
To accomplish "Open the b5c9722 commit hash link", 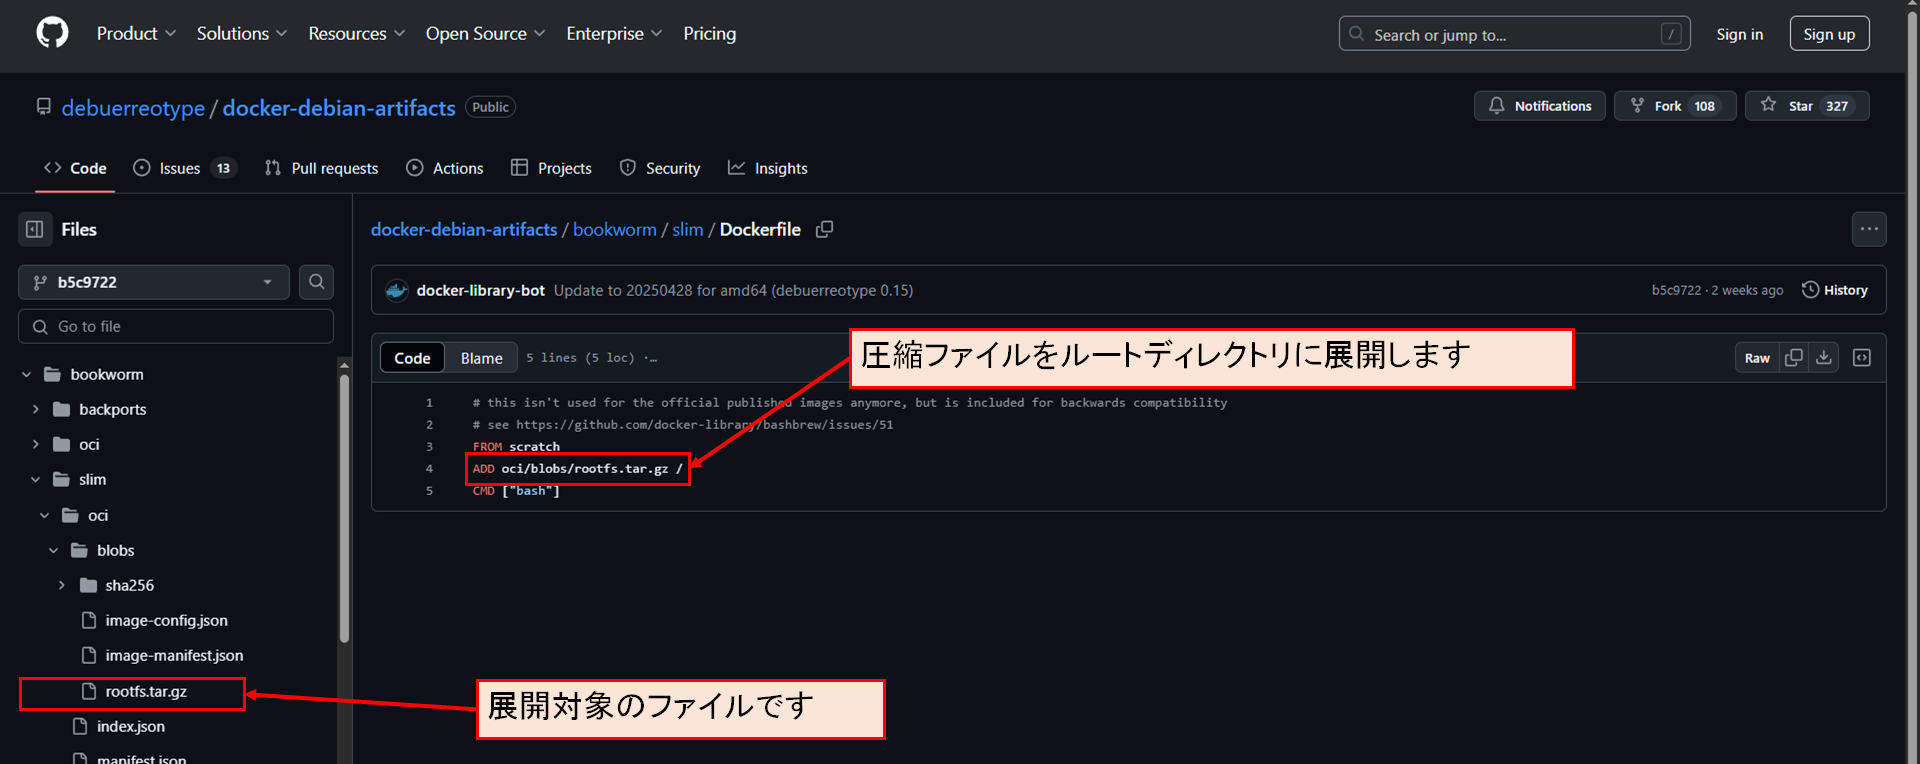I will (1676, 290).
